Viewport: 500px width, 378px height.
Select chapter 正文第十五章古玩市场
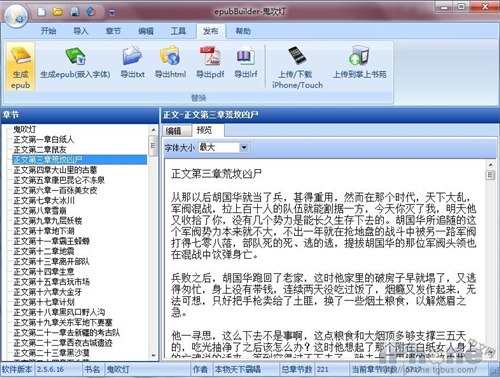[x=52, y=282]
